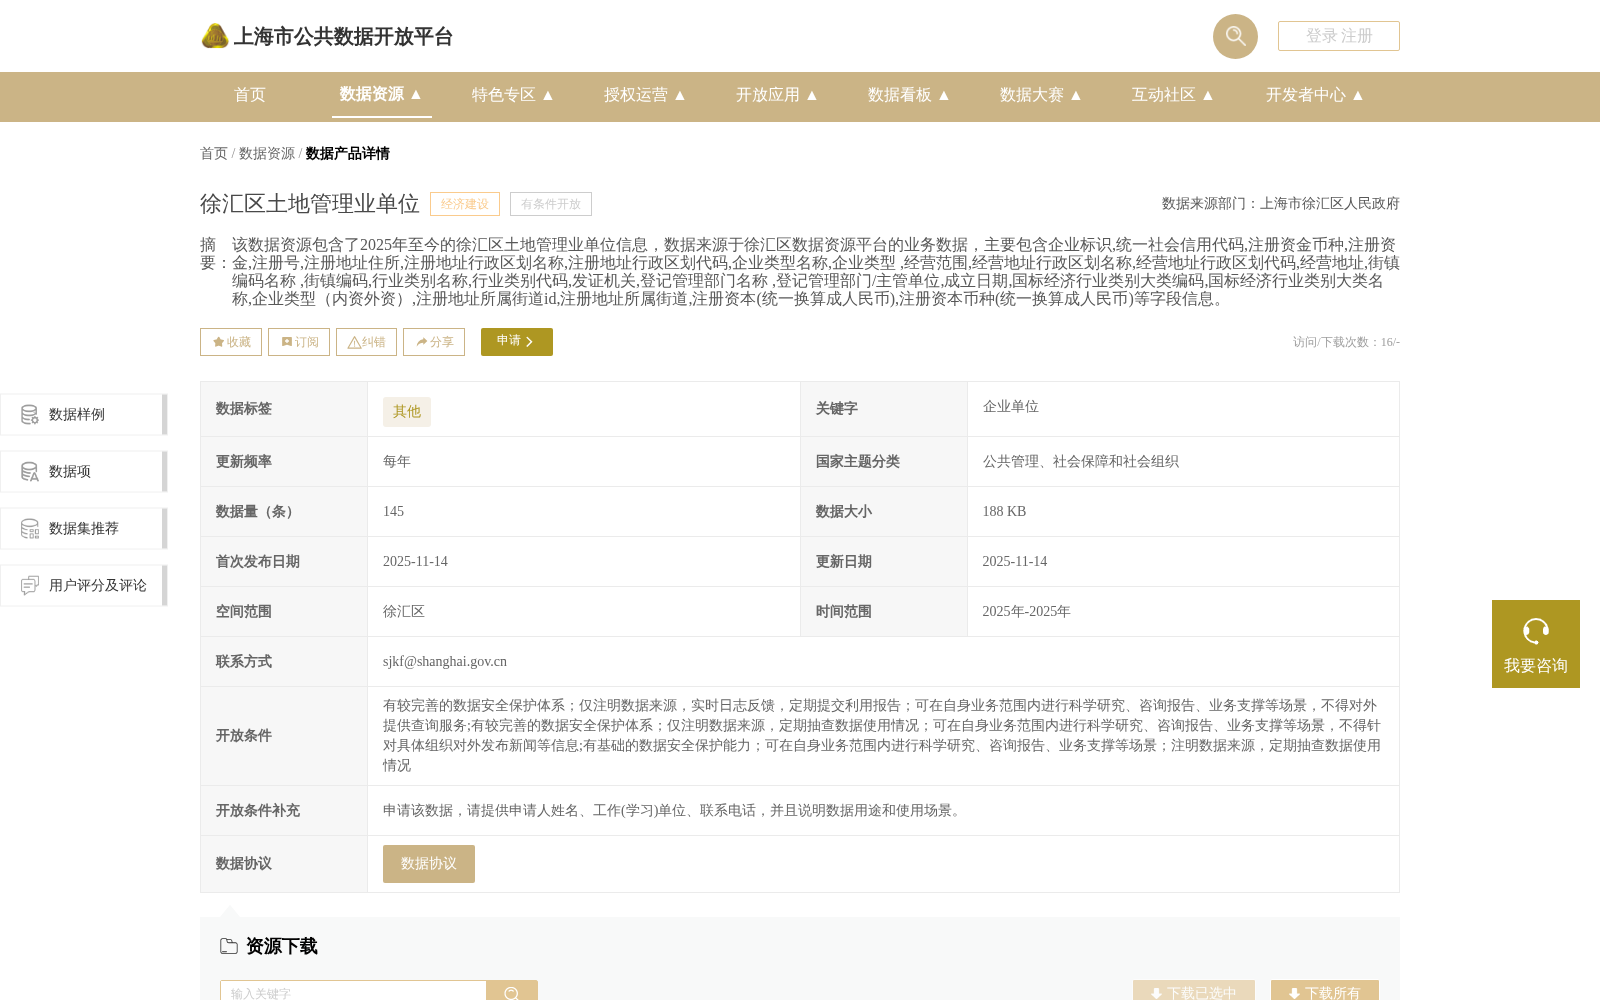Viewport: 1600px width, 1000px height.
Task: Click keyword value 企业单位
Action: tap(1011, 407)
